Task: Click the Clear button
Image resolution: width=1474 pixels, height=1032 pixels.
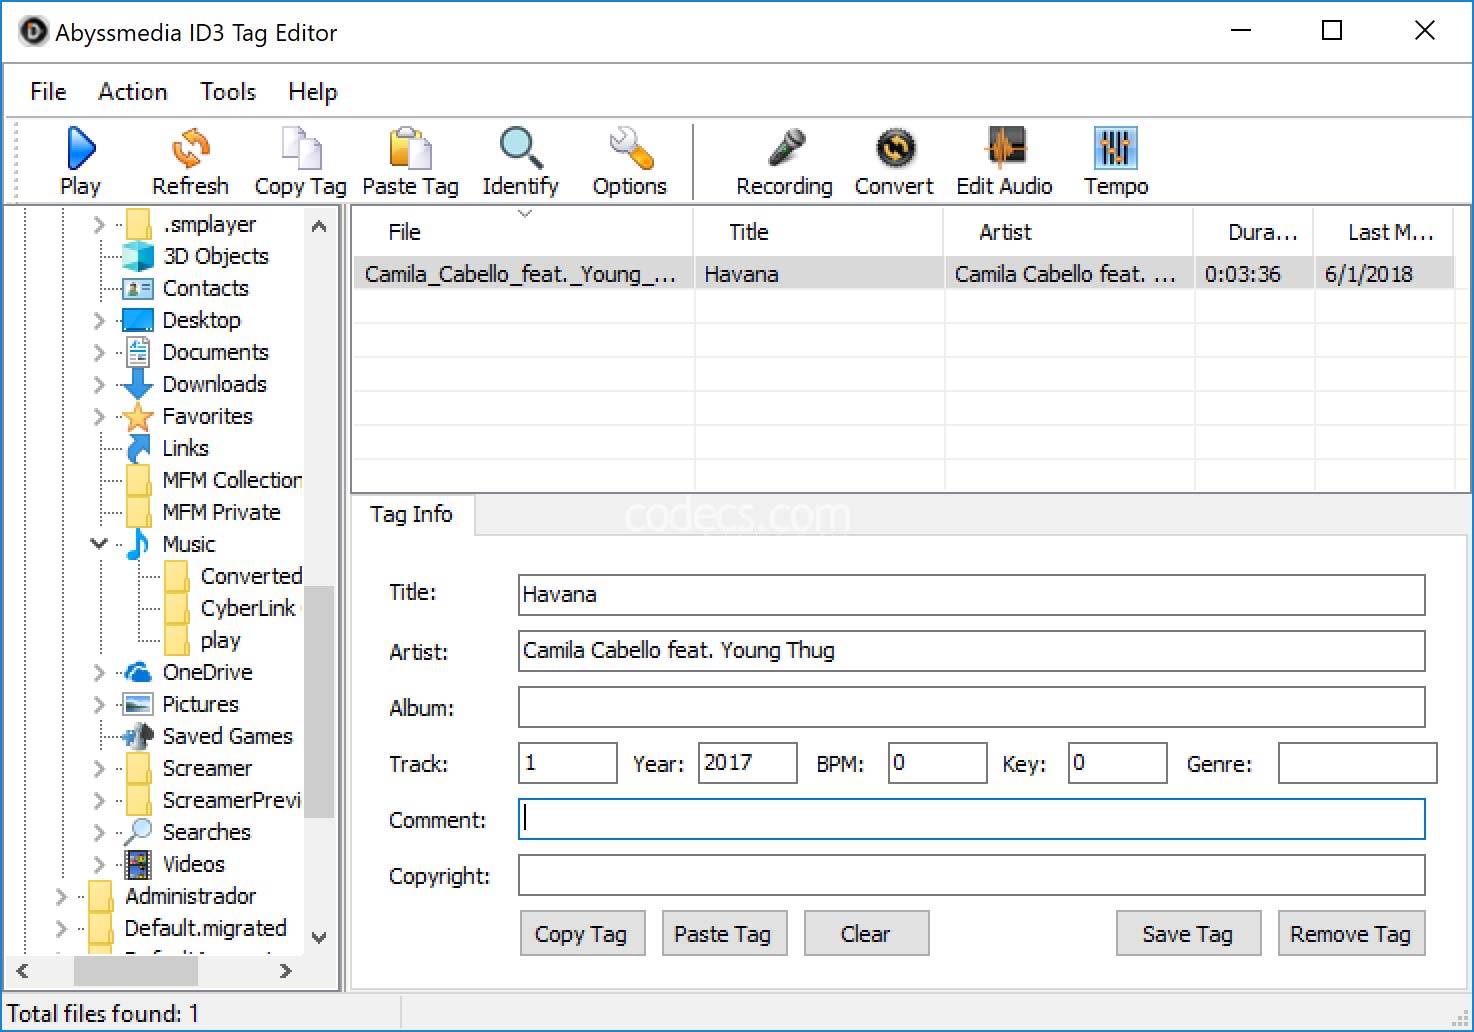Action: 866,934
